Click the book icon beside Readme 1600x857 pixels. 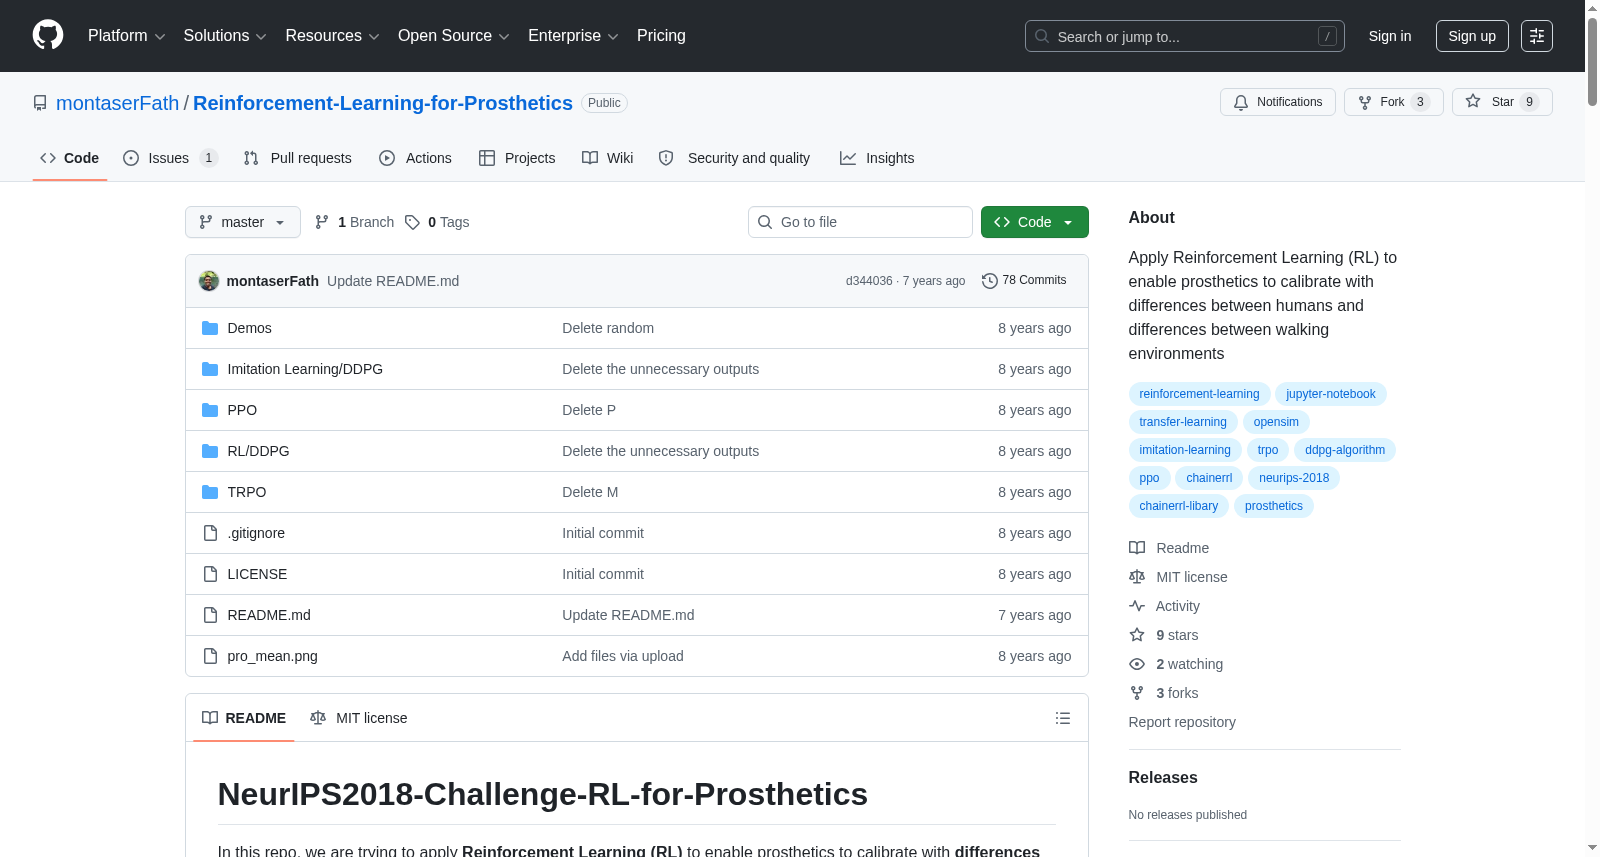[x=1137, y=548]
